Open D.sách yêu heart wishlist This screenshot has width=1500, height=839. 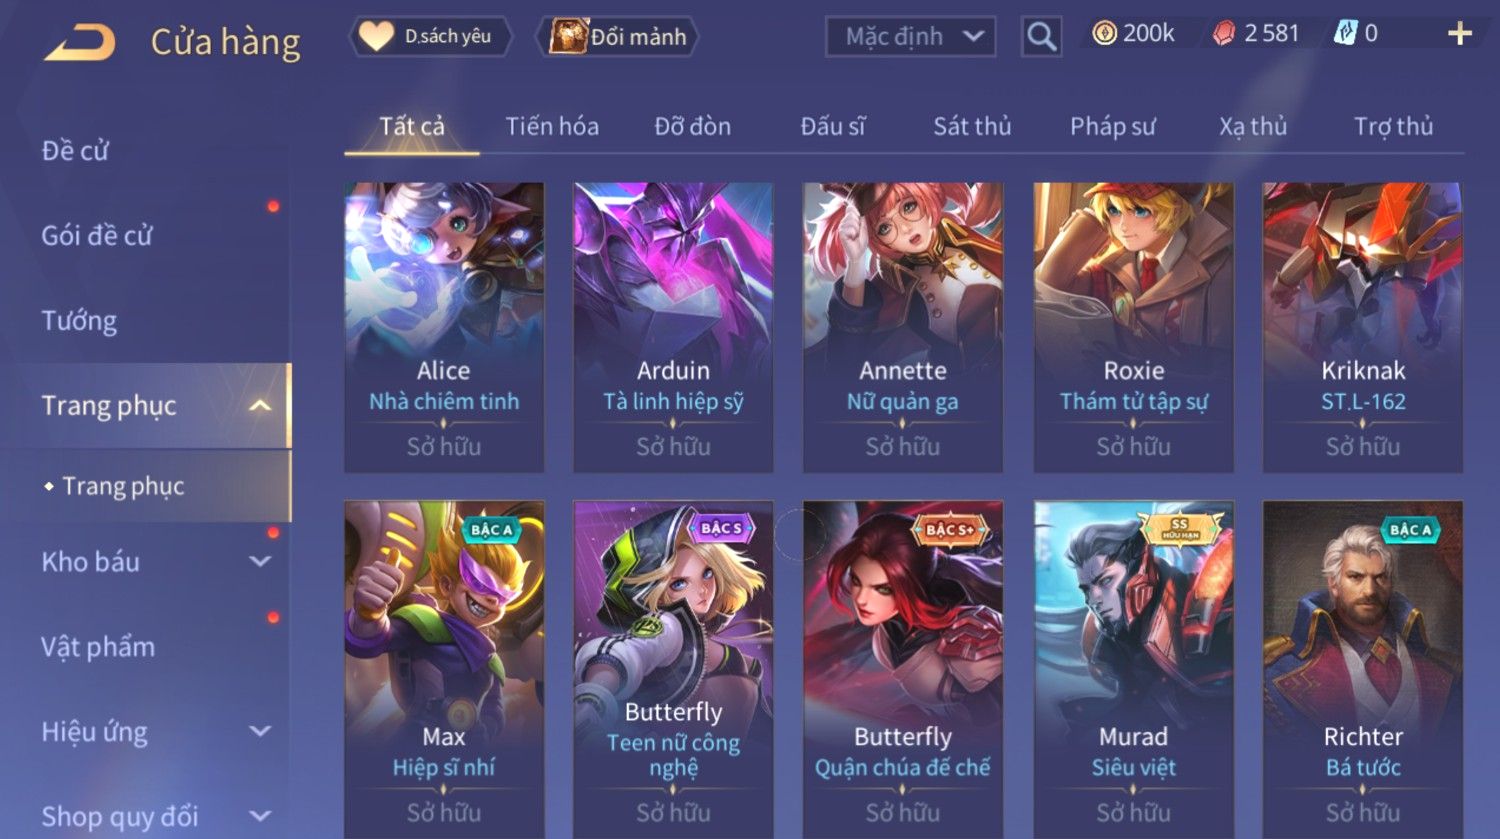click(430, 37)
